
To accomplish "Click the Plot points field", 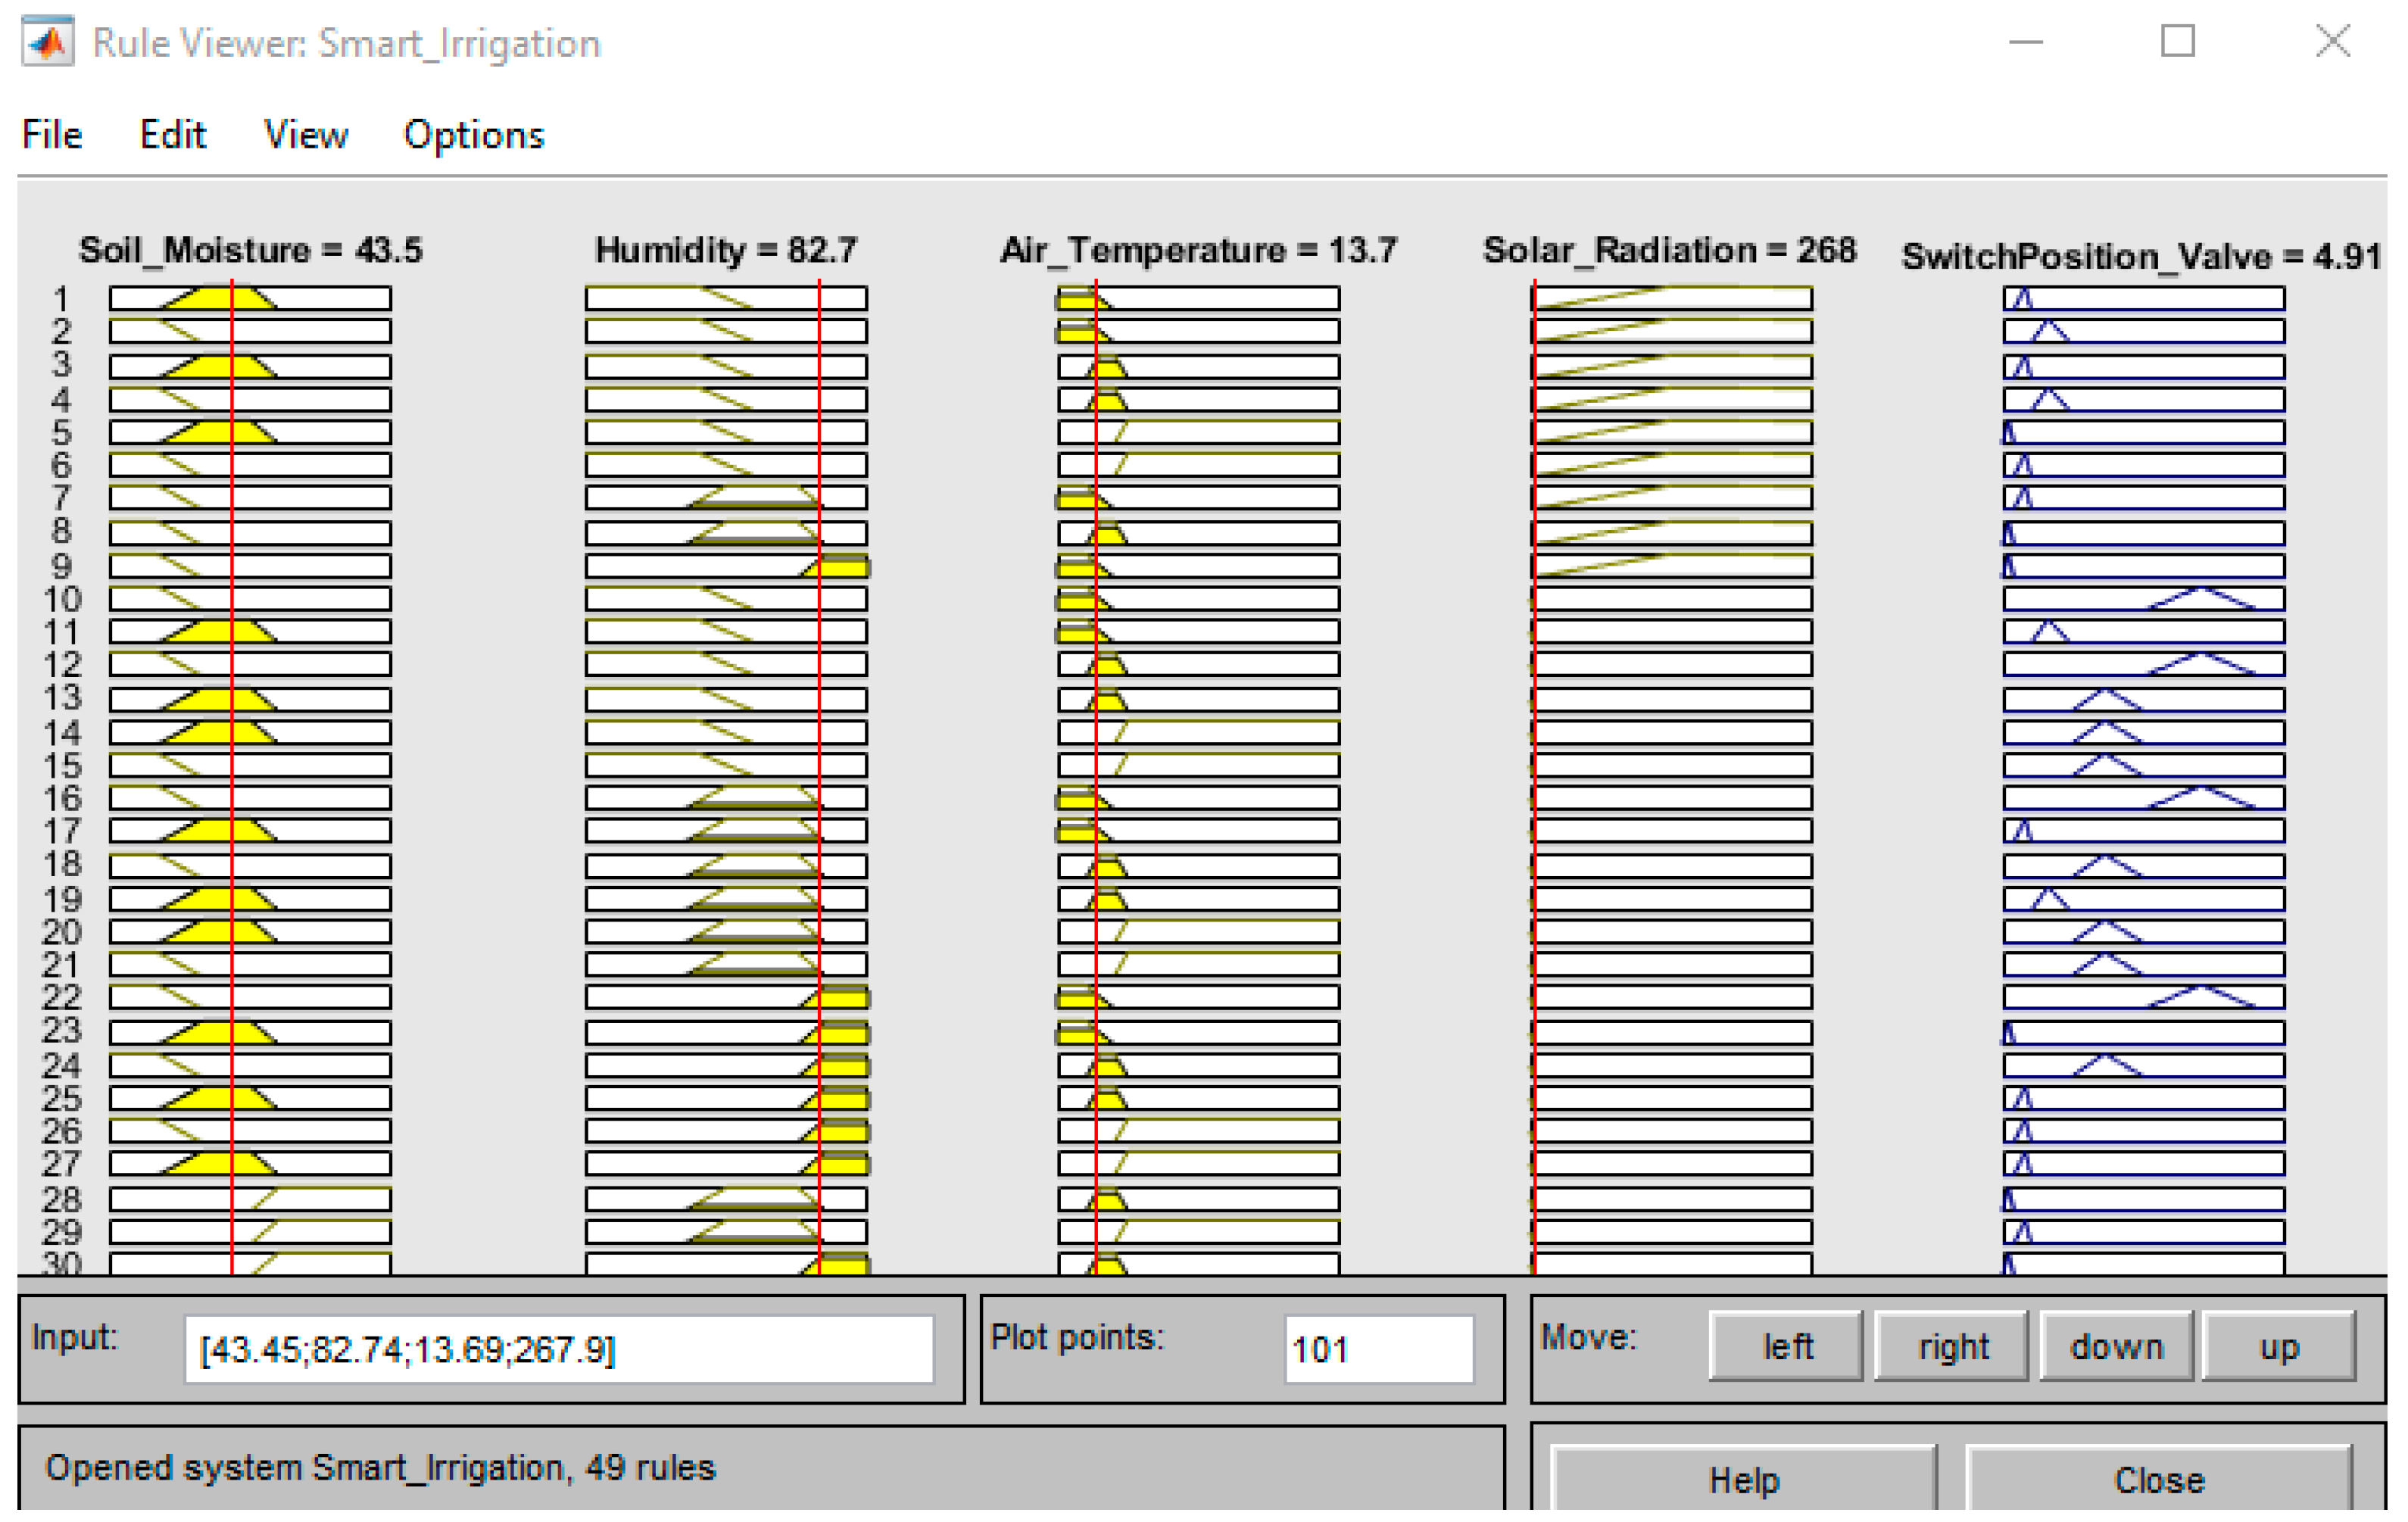I will (x=1378, y=1349).
